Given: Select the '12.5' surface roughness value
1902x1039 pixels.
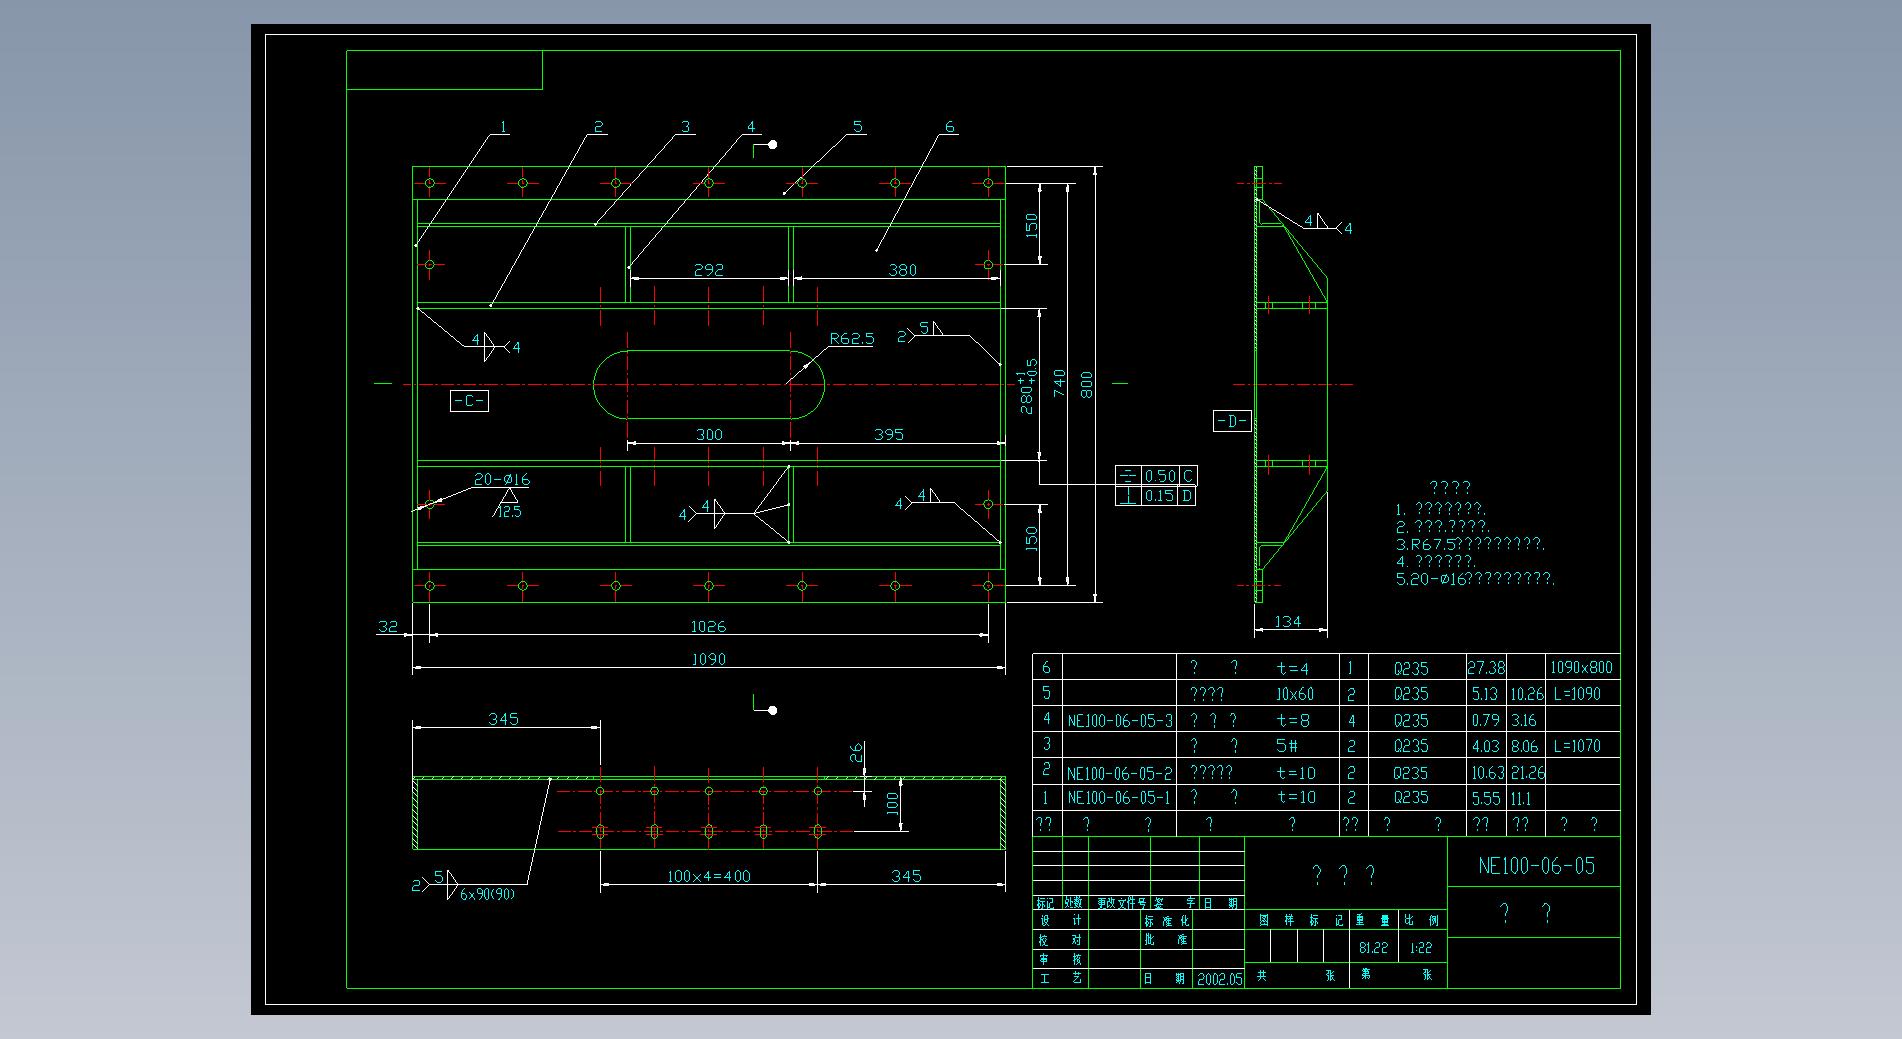Looking at the screenshot, I should coord(509,512).
